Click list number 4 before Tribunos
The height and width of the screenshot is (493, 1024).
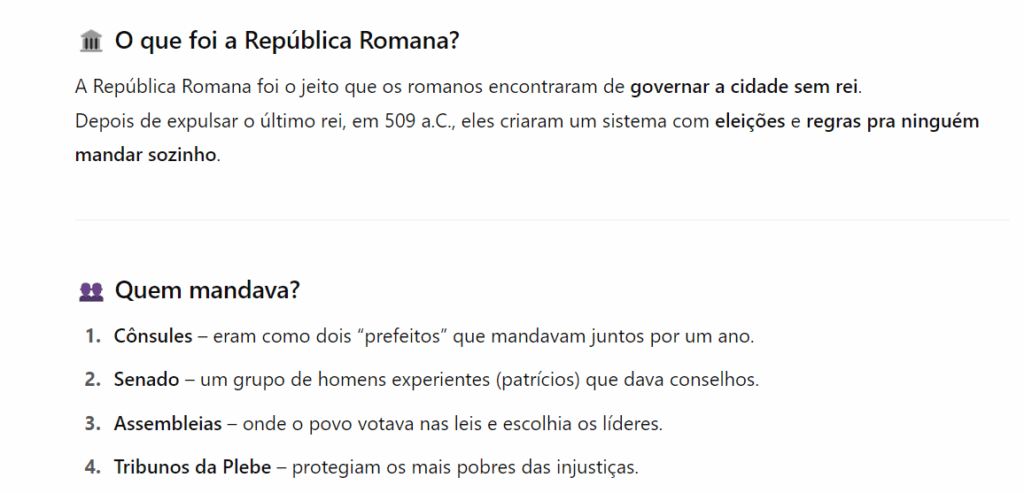(x=92, y=467)
